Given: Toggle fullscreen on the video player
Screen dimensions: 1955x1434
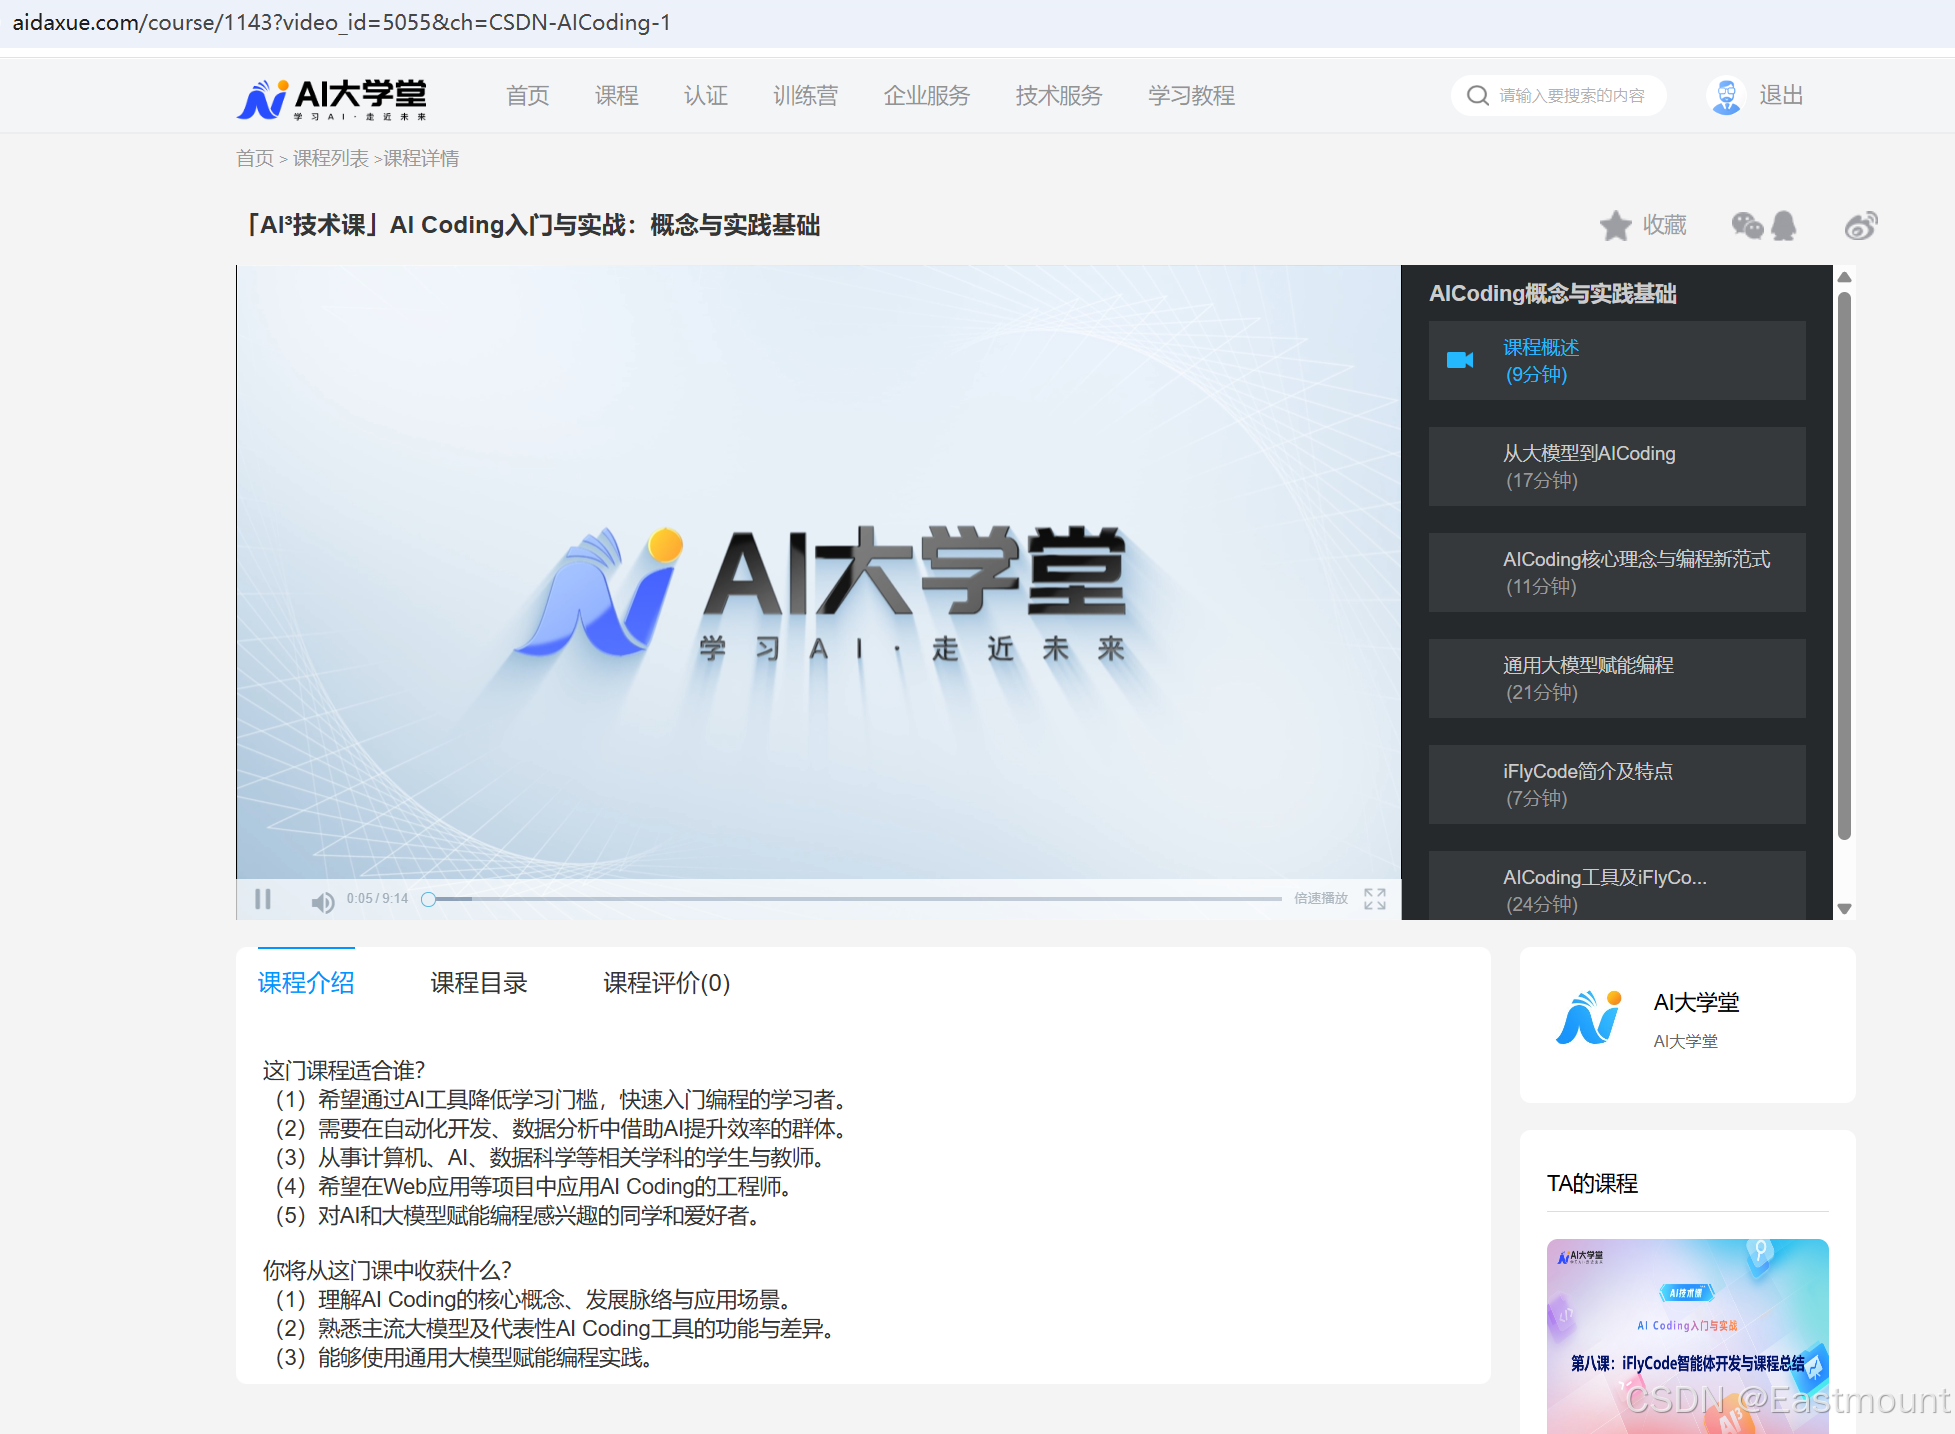Looking at the screenshot, I should tap(1374, 899).
